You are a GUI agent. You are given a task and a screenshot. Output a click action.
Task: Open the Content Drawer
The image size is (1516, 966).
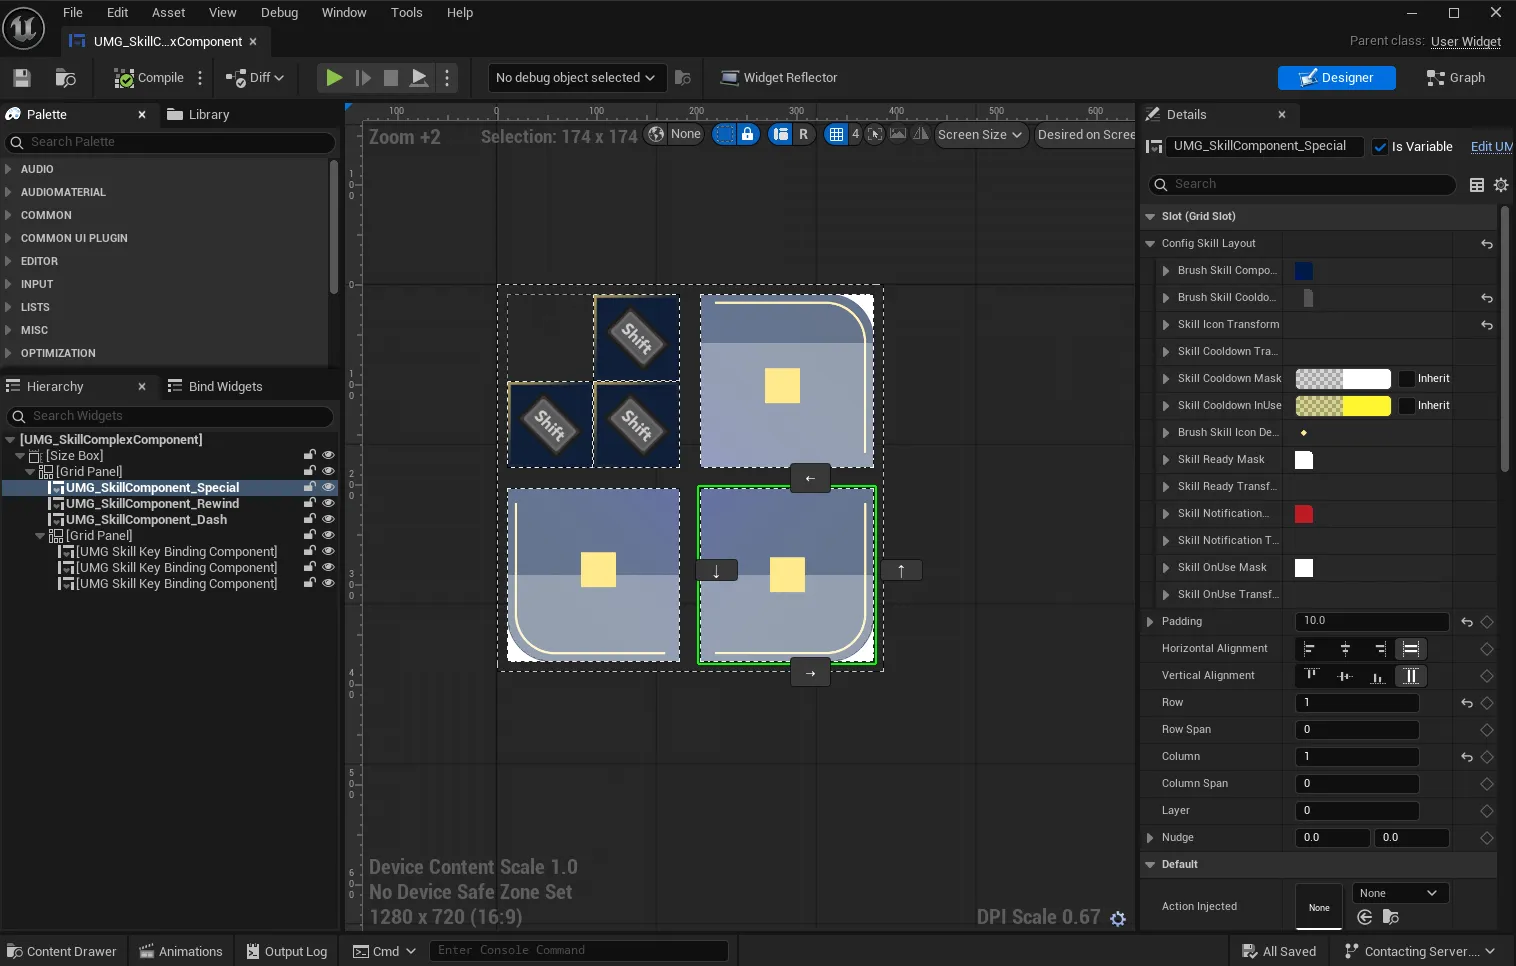[62, 950]
